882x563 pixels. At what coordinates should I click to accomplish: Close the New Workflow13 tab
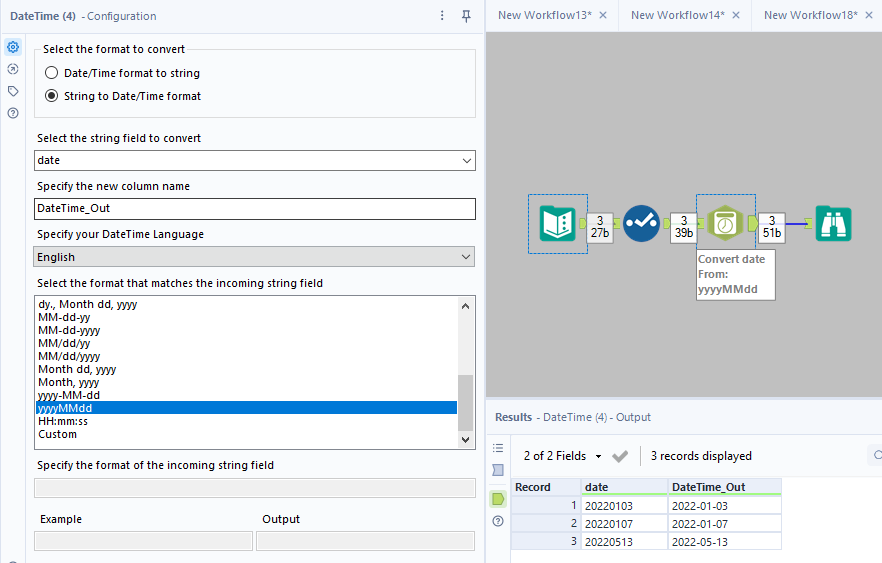click(x=603, y=15)
